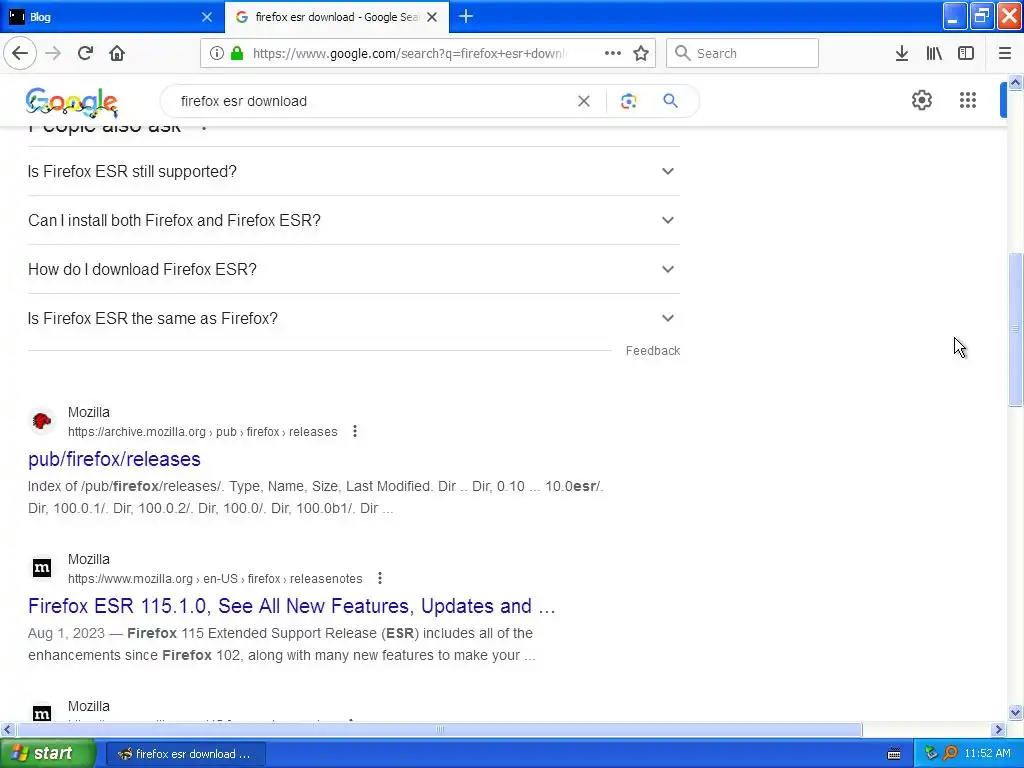Show site information icon in address bar
This screenshot has width=1024, height=768.
216,53
